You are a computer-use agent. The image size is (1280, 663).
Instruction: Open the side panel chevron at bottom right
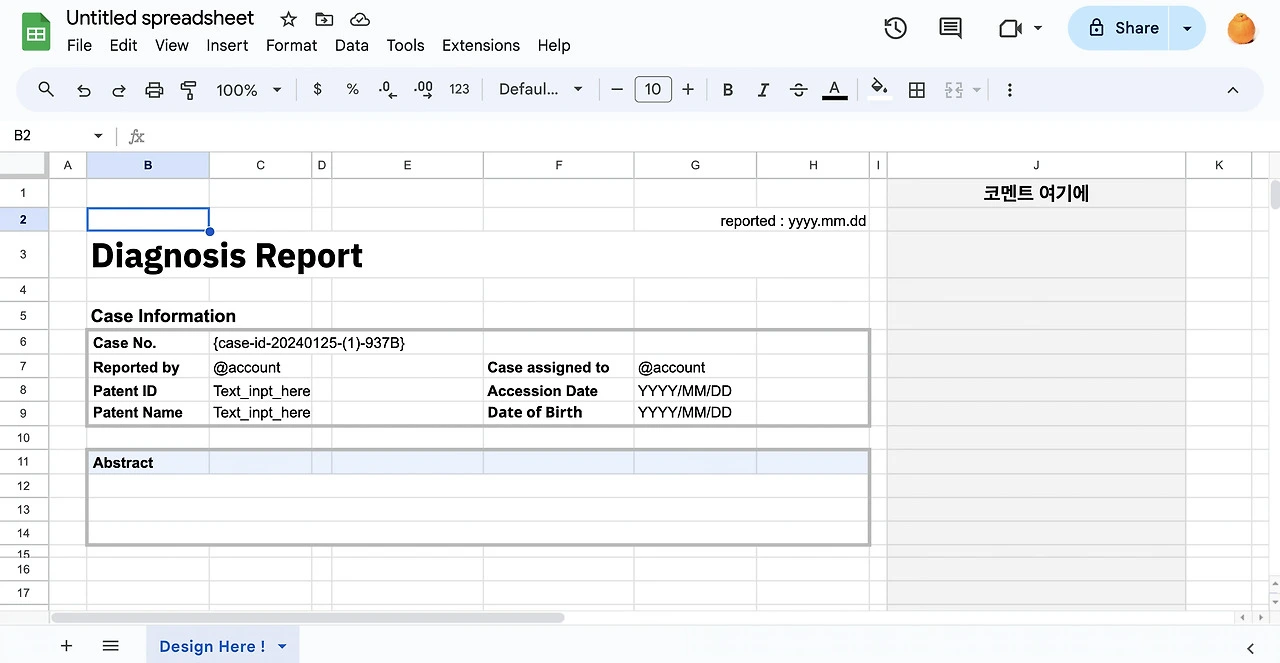point(1251,648)
